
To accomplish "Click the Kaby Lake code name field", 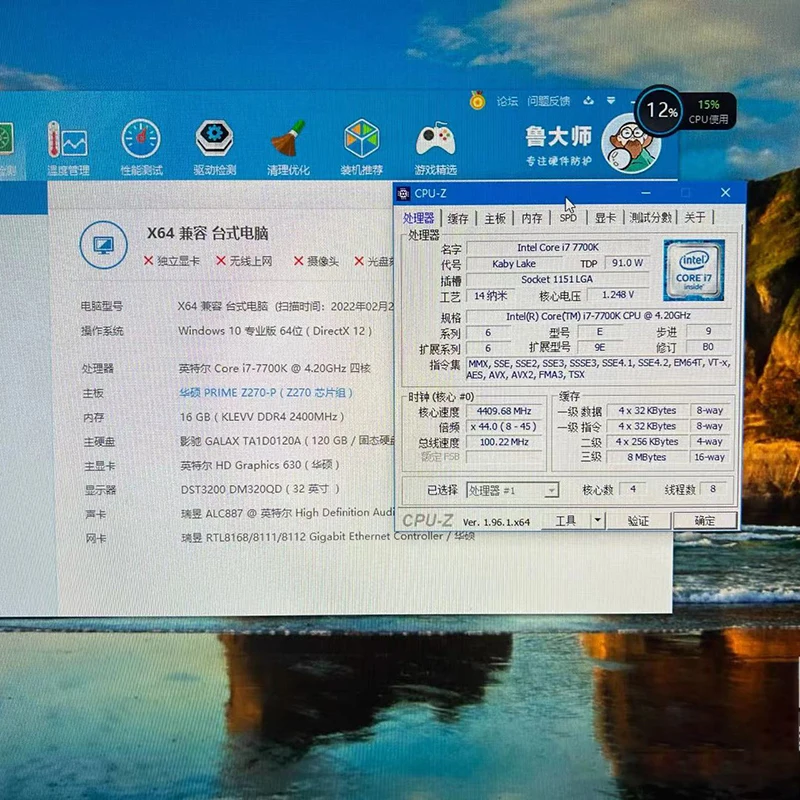I will 514,264.
